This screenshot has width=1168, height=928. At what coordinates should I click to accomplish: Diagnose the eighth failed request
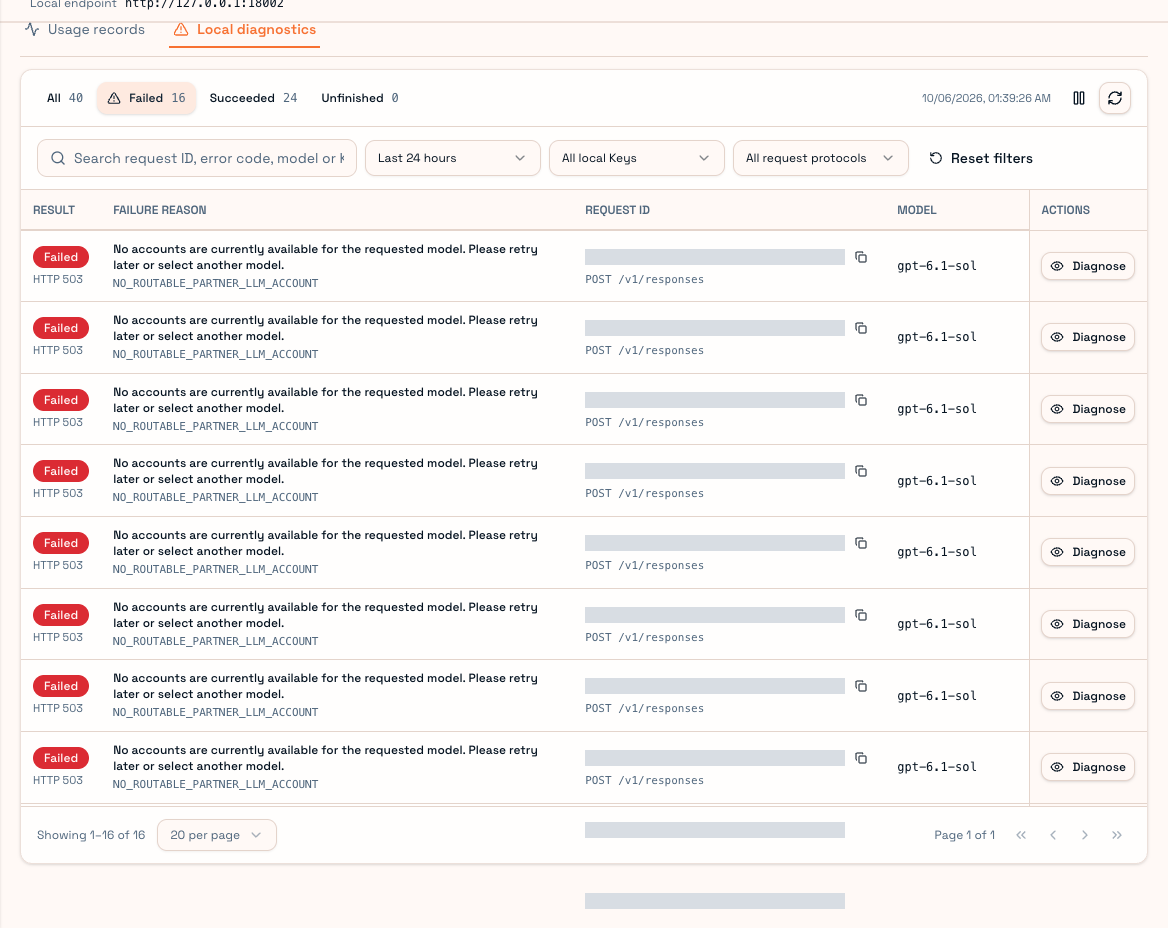point(1088,767)
